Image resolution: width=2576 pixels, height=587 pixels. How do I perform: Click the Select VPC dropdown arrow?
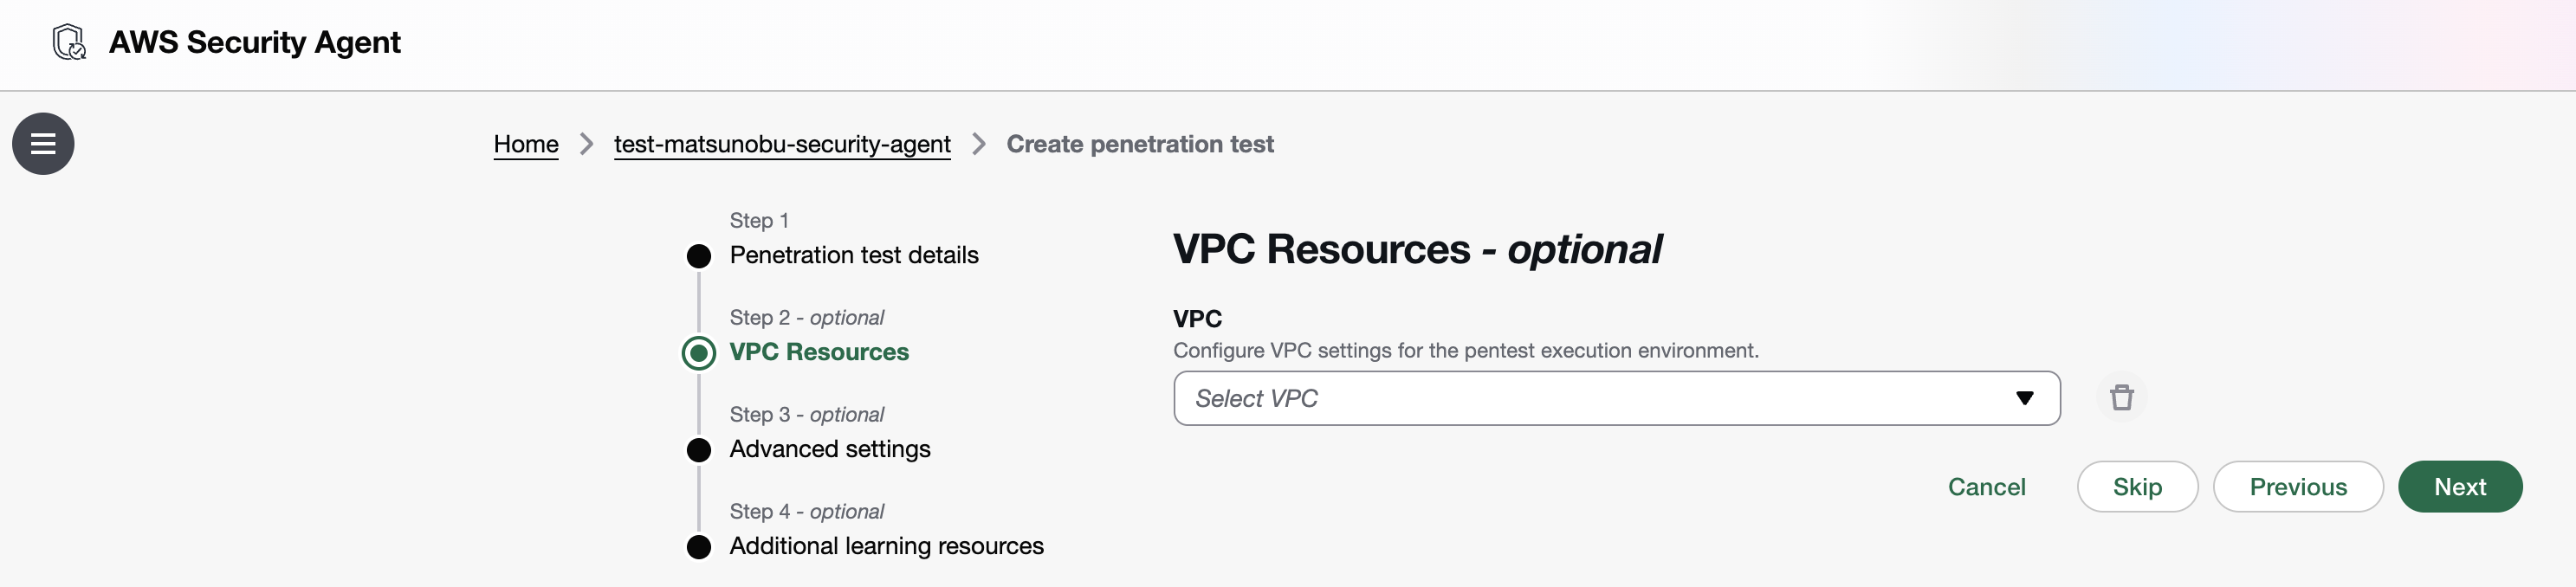(x=2025, y=398)
